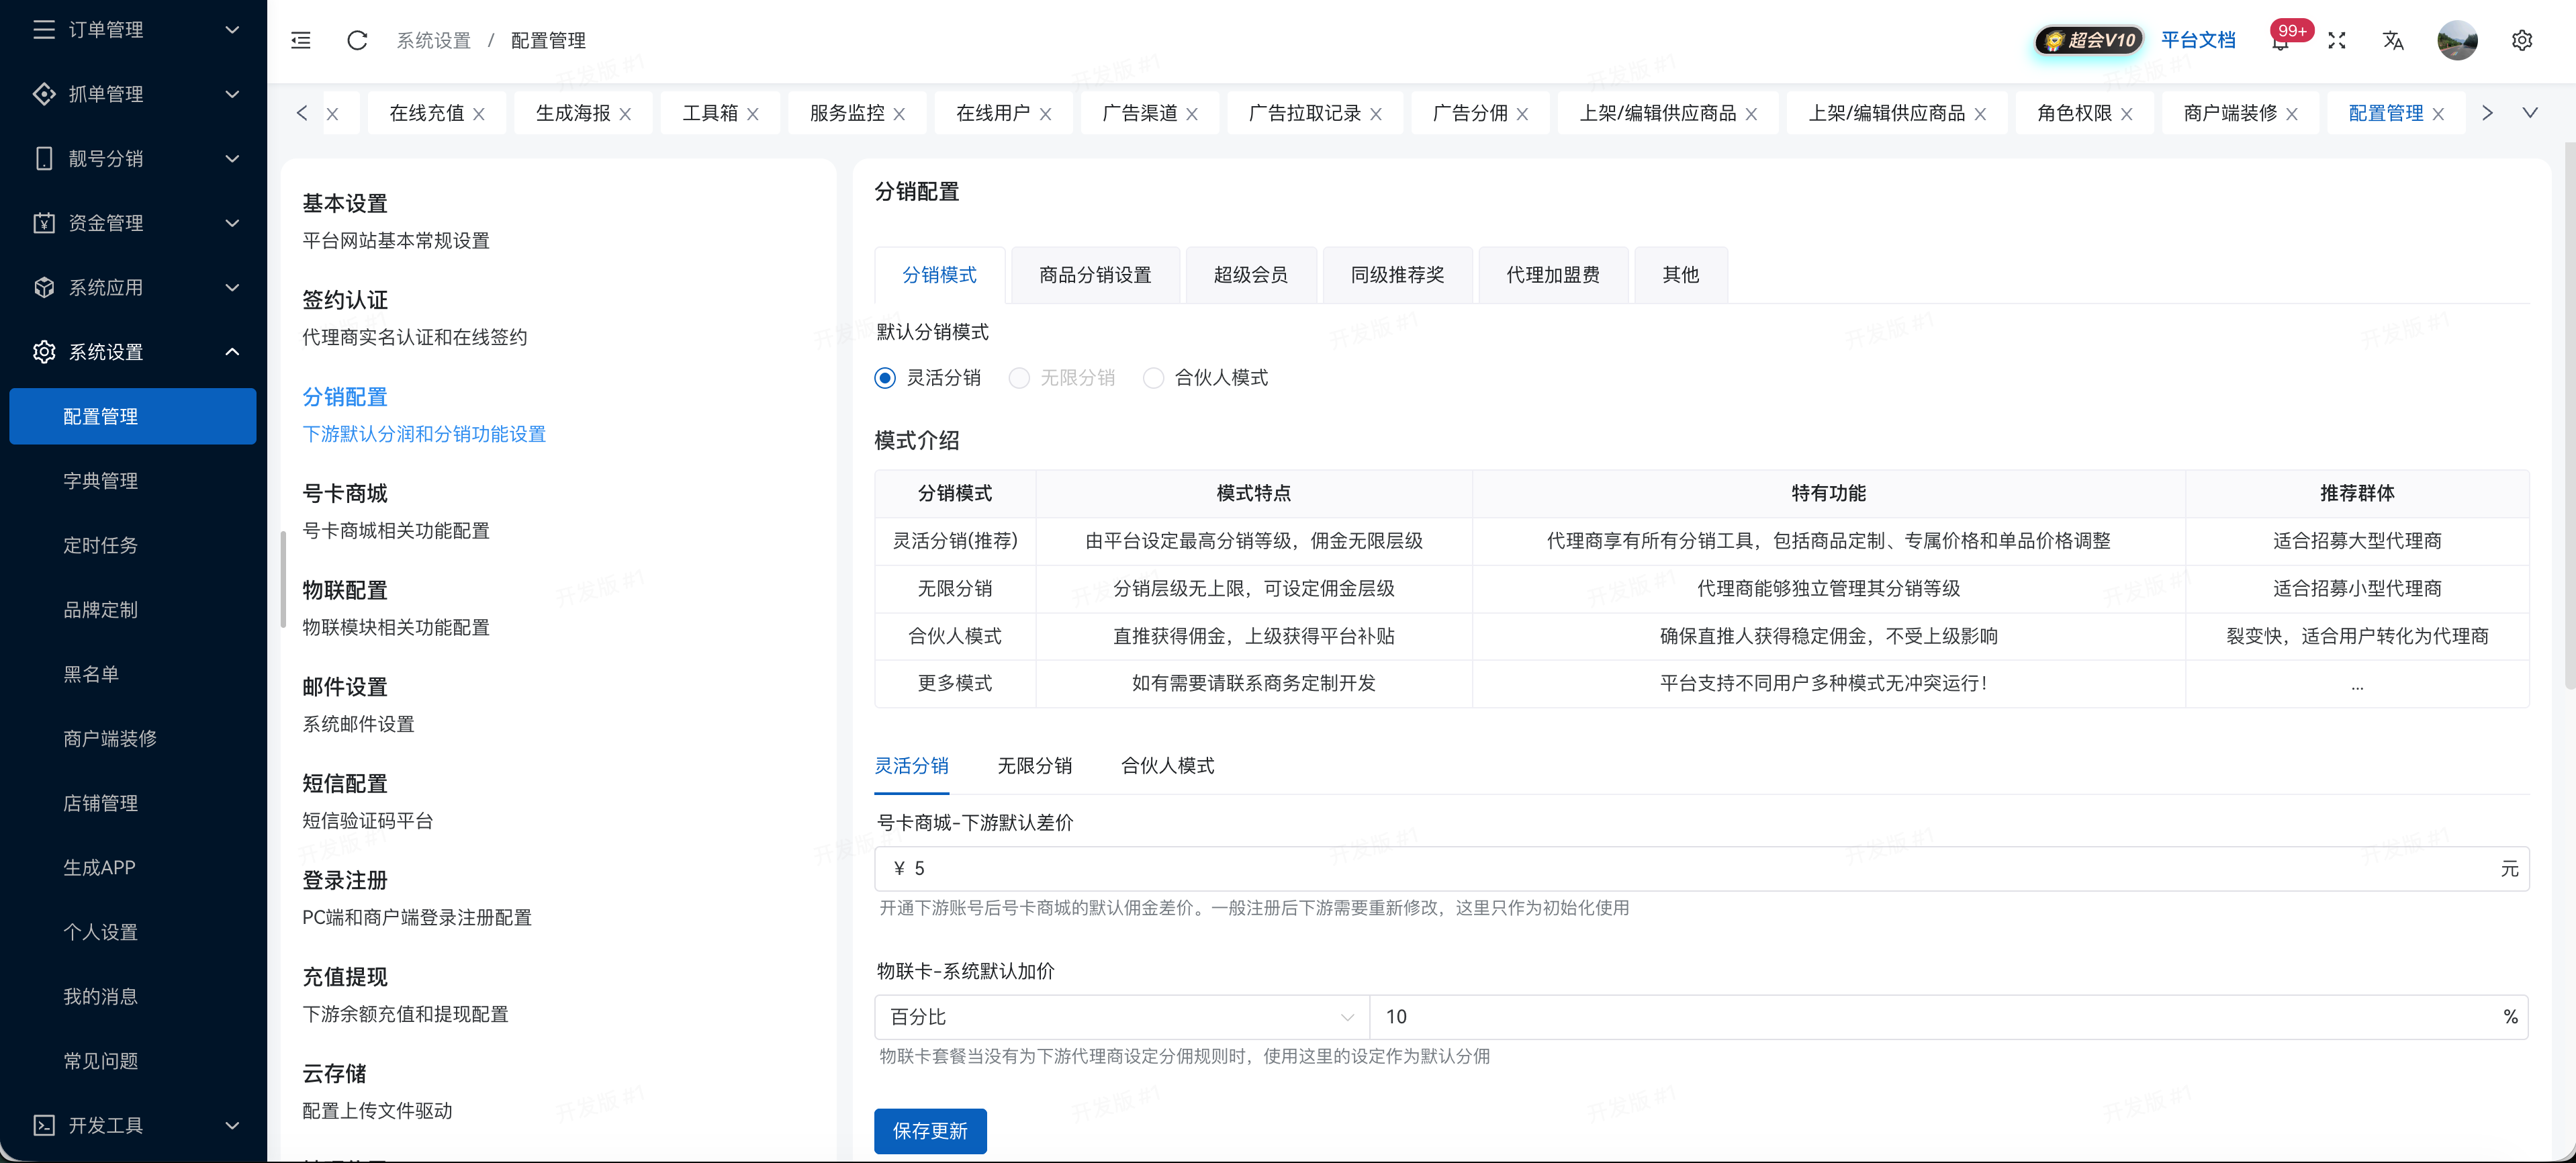Select the 无限分销 radio option
This screenshot has width=2576, height=1163.
click(1019, 378)
